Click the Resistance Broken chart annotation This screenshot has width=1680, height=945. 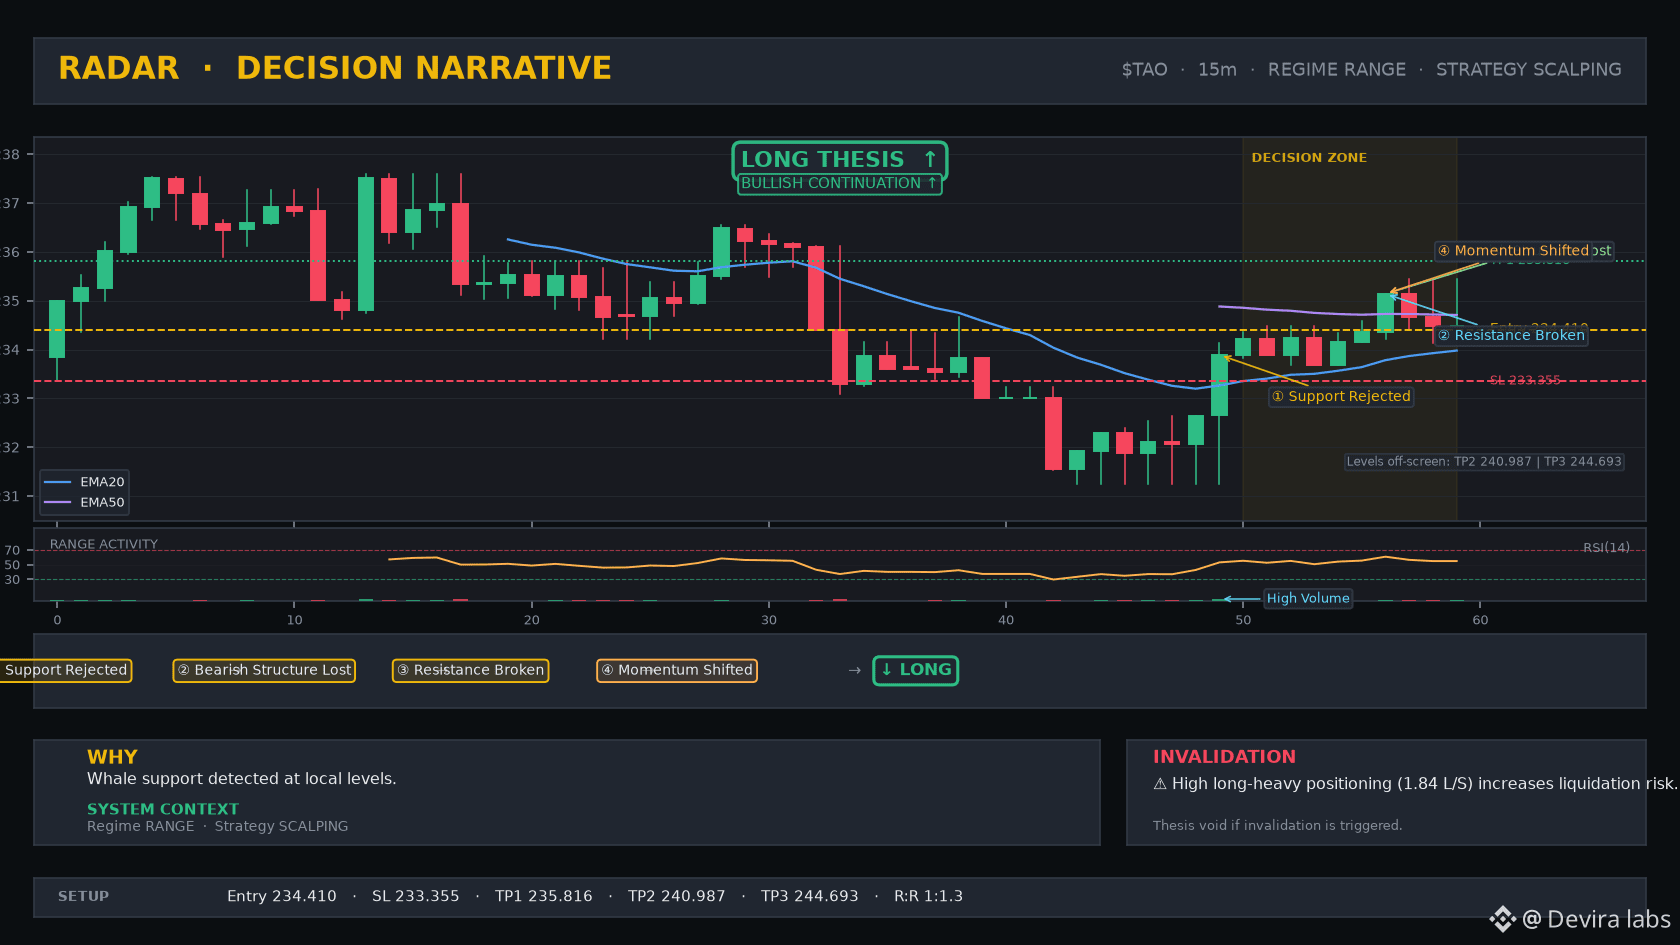pyautogui.click(x=1511, y=336)
